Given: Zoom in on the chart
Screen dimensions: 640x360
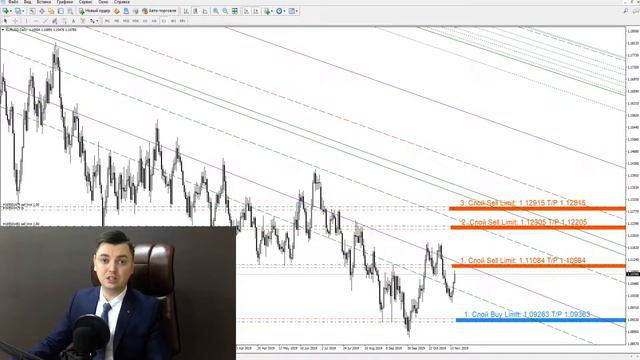Looking at the screenshot, I should click(216, 11).
